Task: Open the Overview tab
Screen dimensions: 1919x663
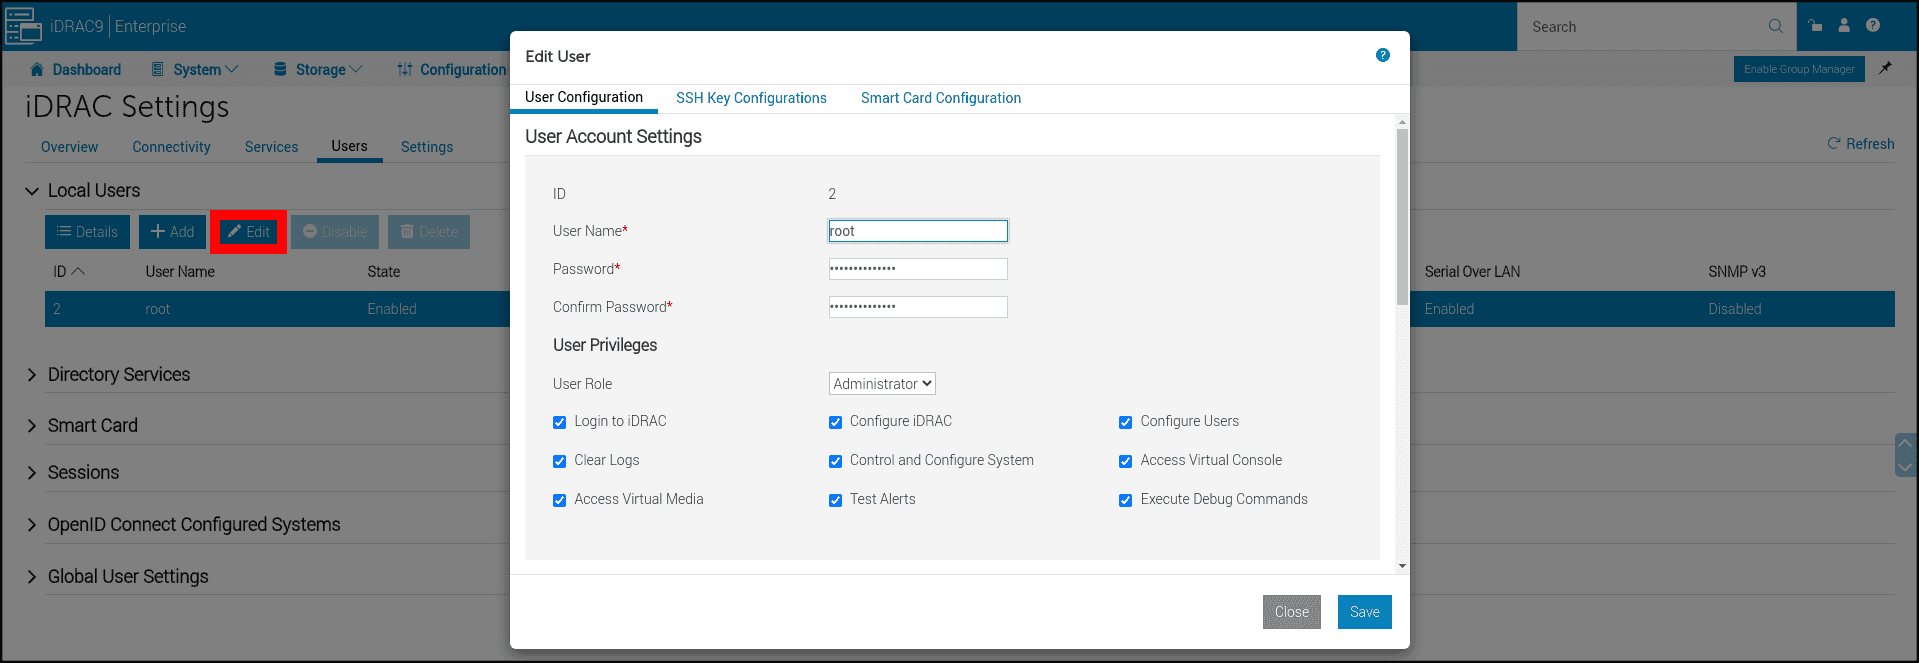Action: coord(69,147)
